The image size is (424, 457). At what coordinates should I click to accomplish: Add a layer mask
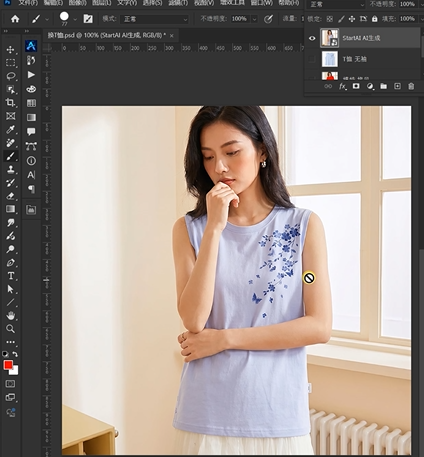click(x=356, y=86)
